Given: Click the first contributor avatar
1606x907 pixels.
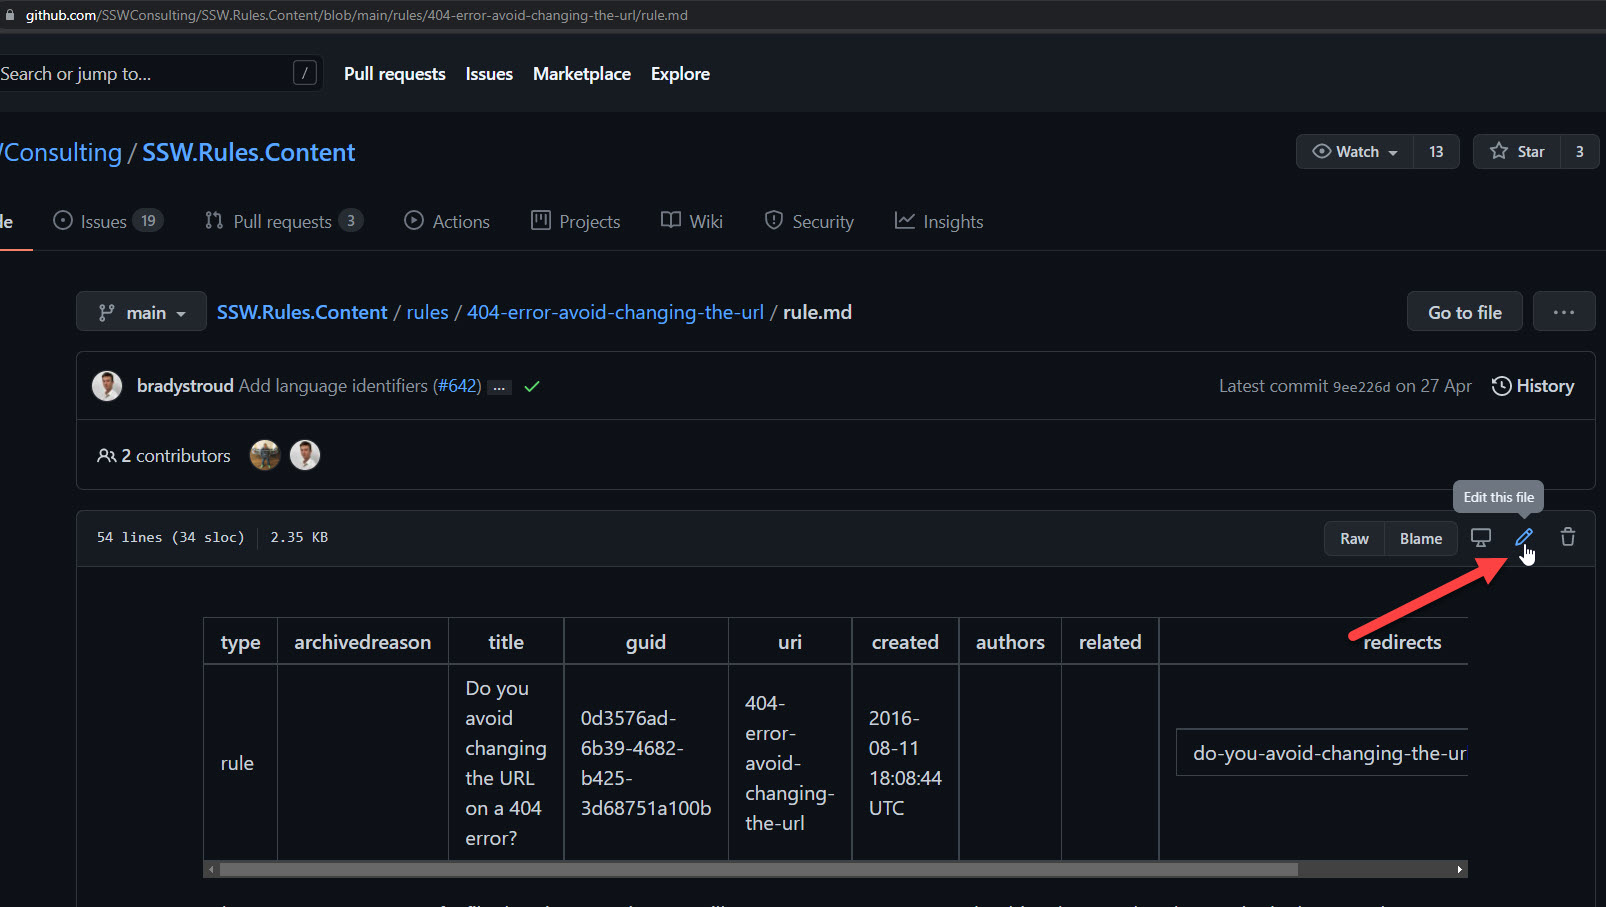Looking at the screenshot, I should coord(265,455).
